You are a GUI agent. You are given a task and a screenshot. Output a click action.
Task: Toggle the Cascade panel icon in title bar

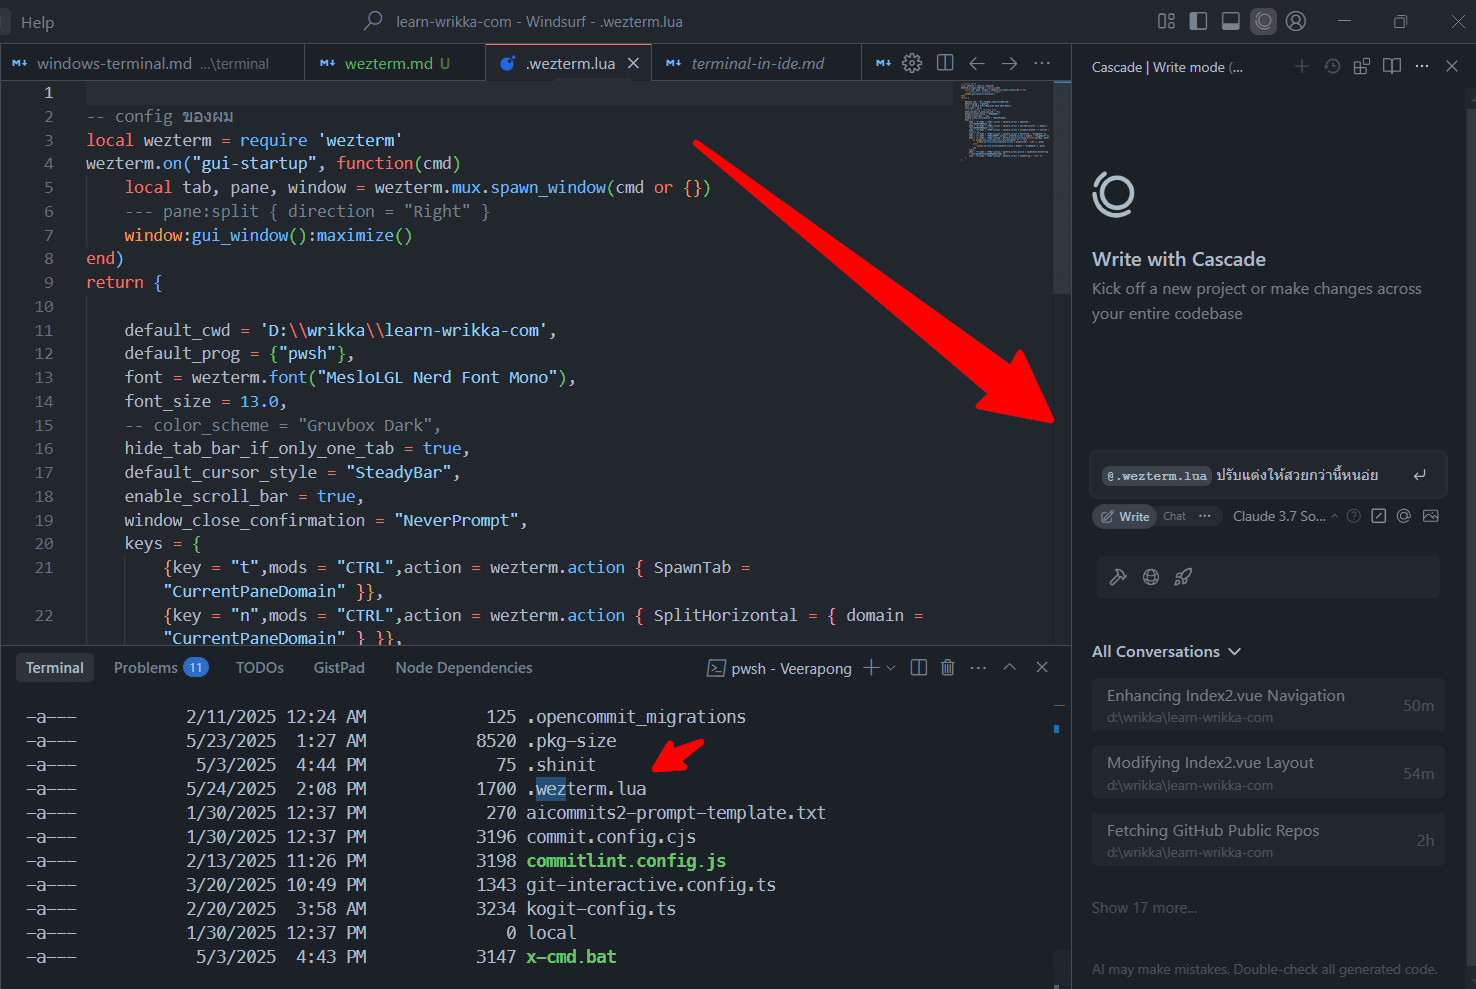coord(1264,21)
